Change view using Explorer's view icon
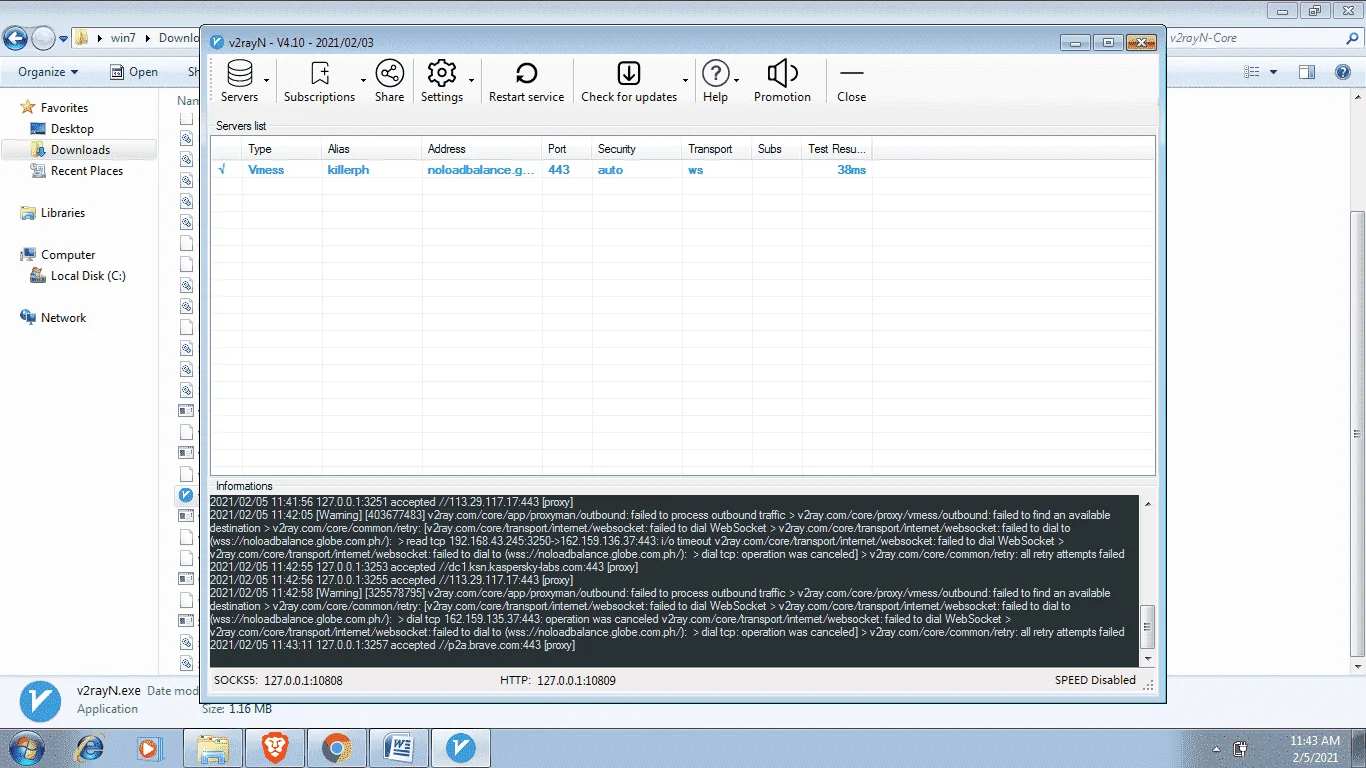This screenshot has width=1366, height=768. pyautogui.click(x=1252, y=72)
